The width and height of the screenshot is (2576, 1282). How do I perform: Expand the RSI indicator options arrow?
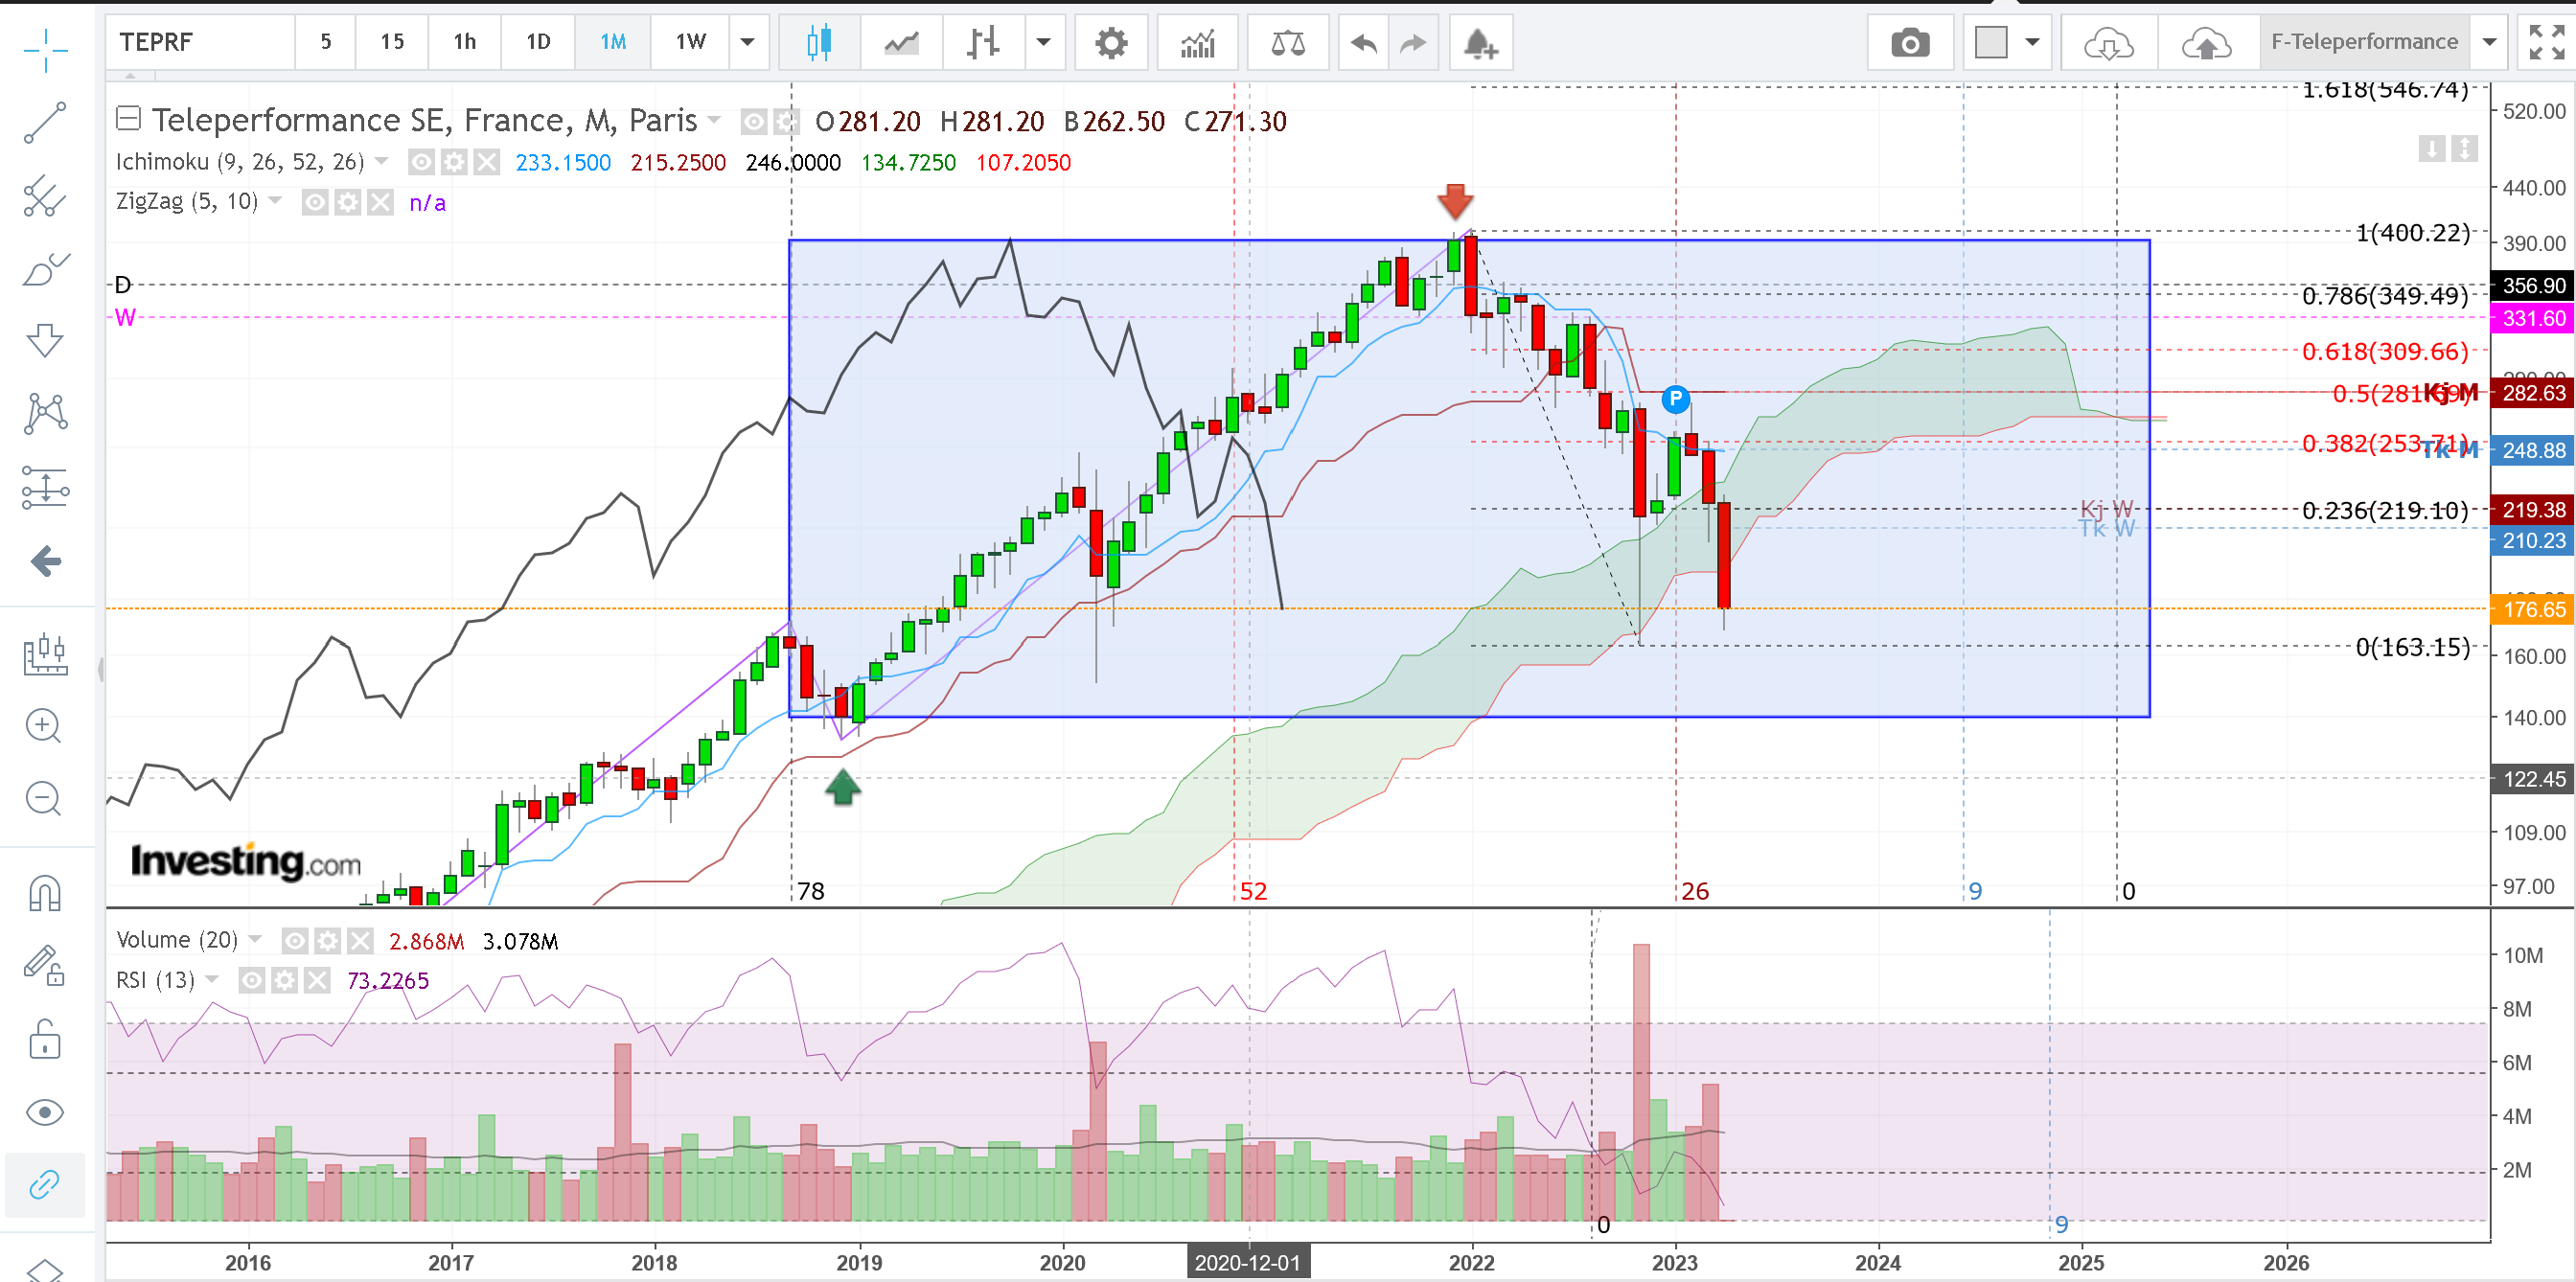[x=211, y=979]
